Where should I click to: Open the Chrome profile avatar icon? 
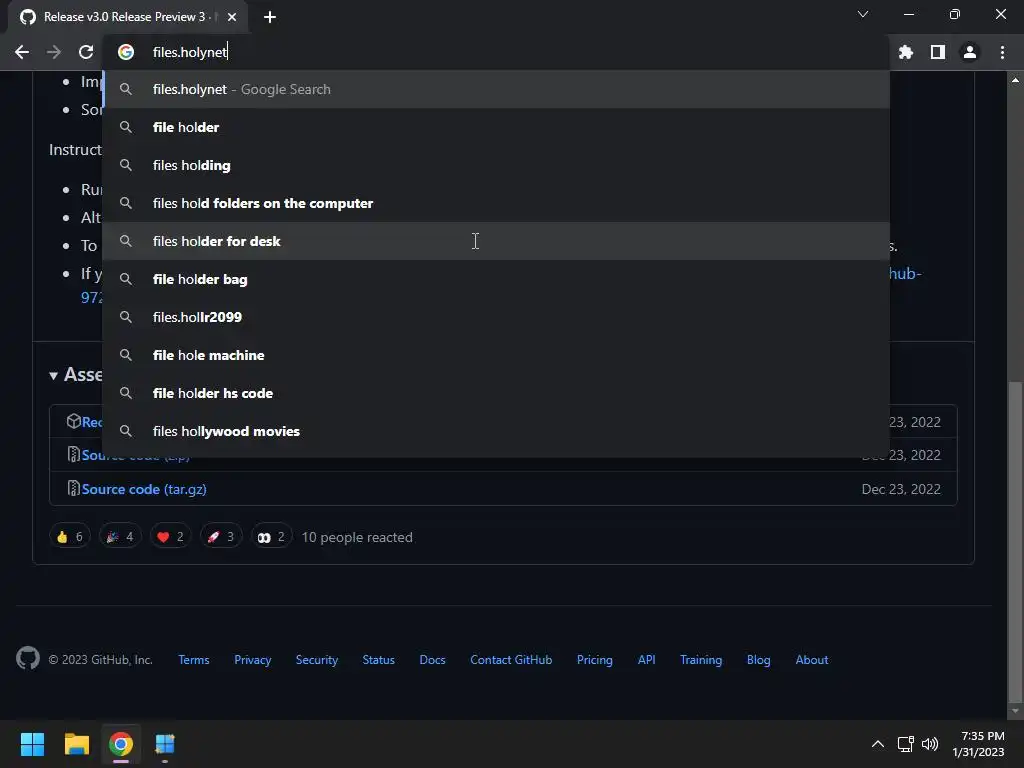(x=970, y=52)
